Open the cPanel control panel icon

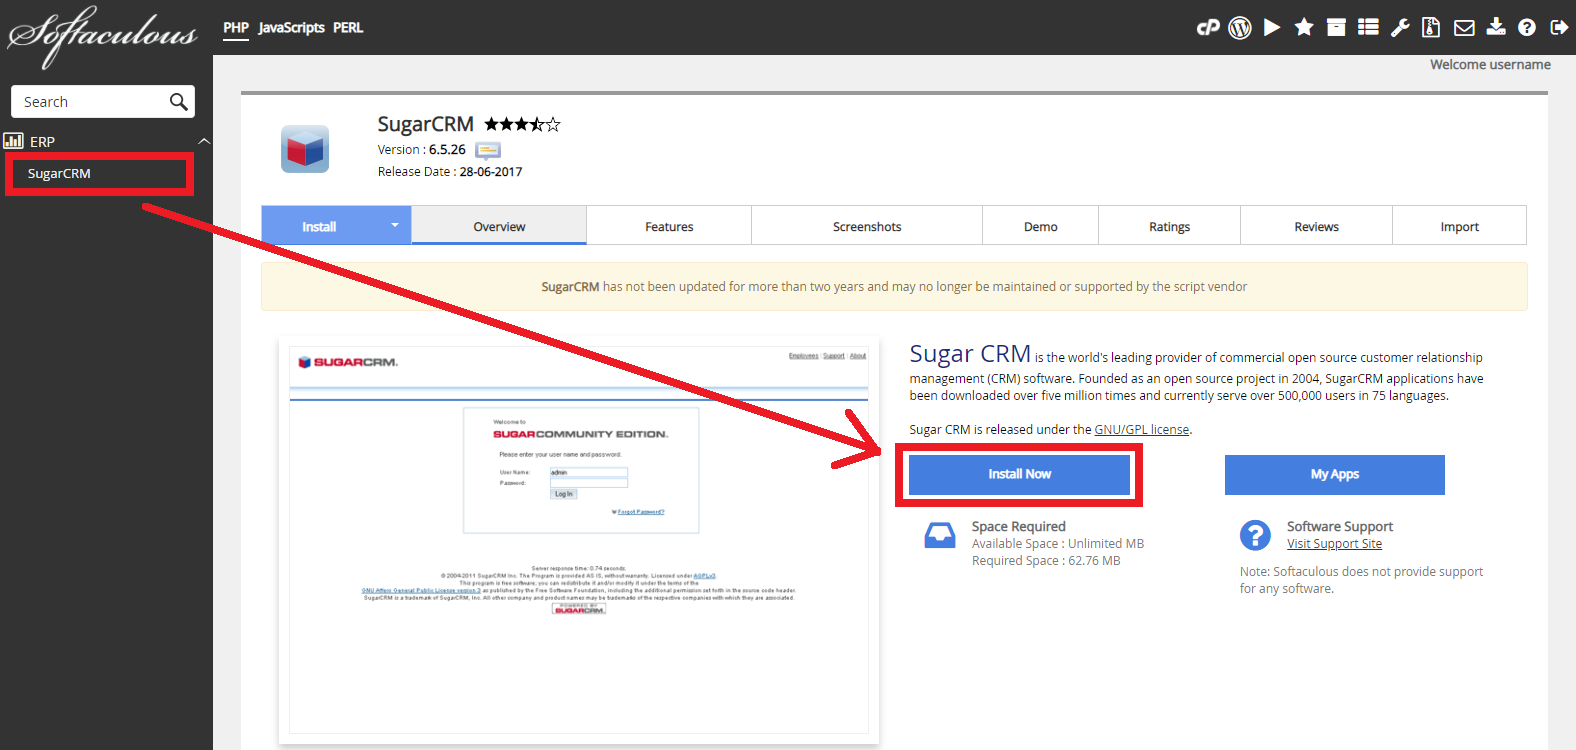coord(1208,27)
